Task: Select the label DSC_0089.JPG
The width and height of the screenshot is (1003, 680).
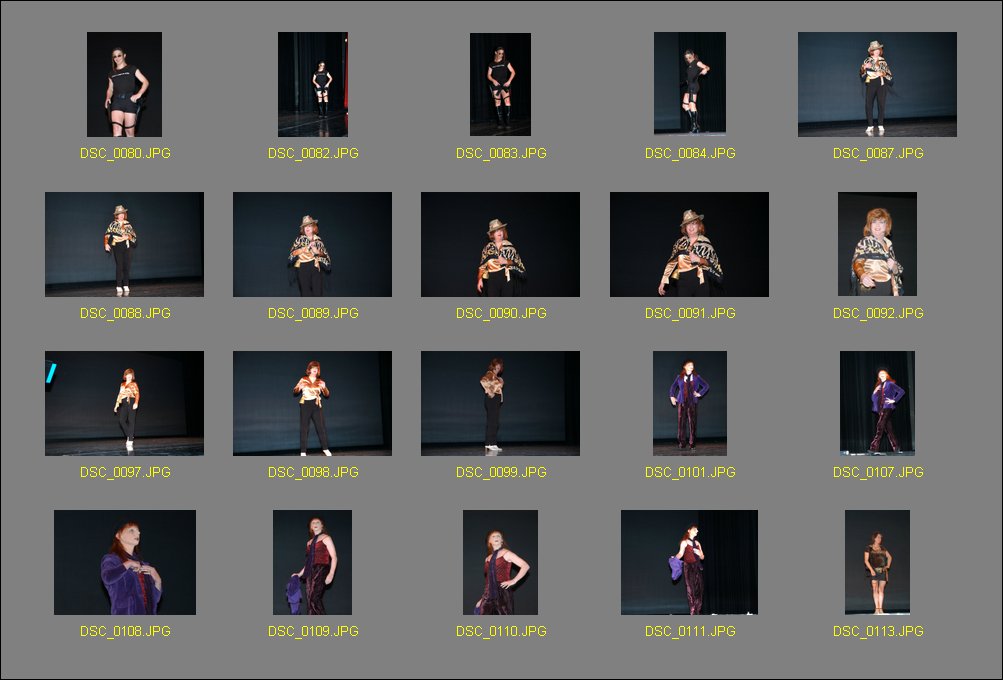Action: [313, 313]
